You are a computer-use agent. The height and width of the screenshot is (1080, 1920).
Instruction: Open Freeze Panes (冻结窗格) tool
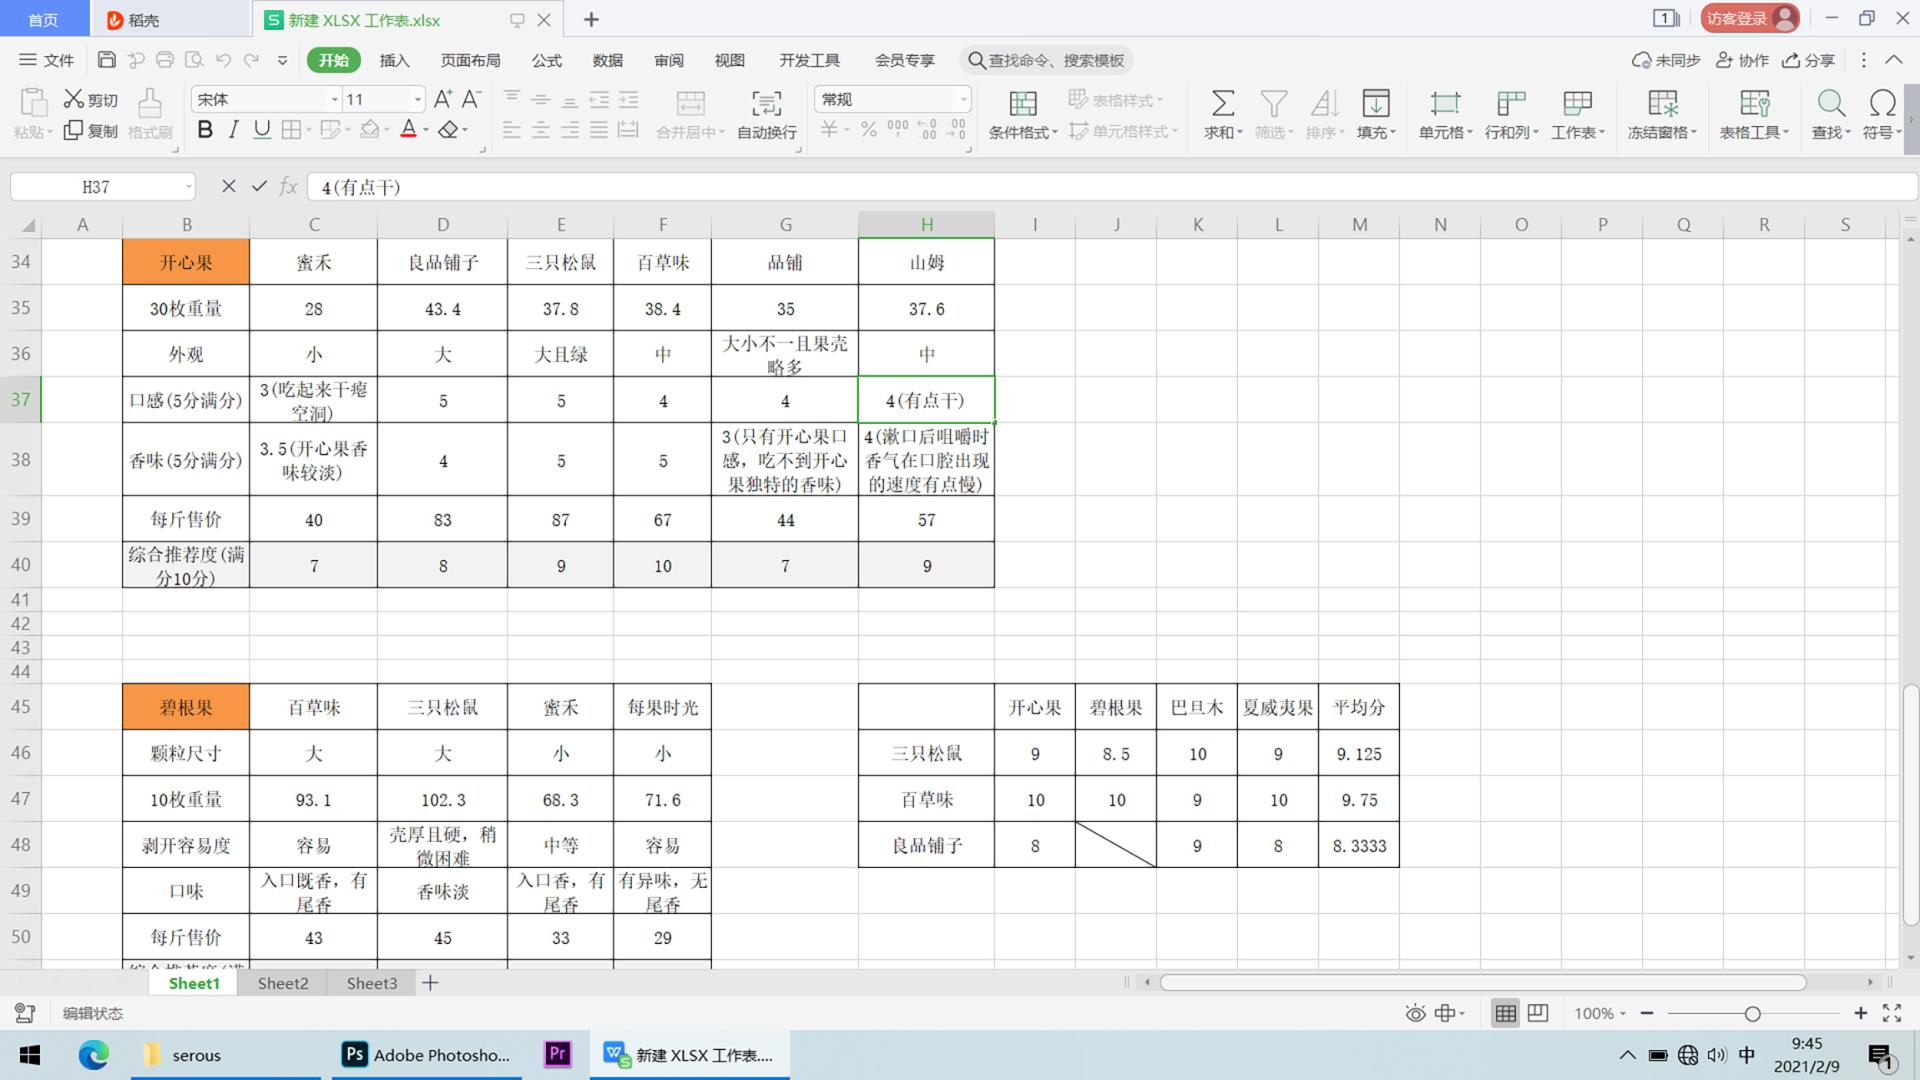(x=1661, y=103)
